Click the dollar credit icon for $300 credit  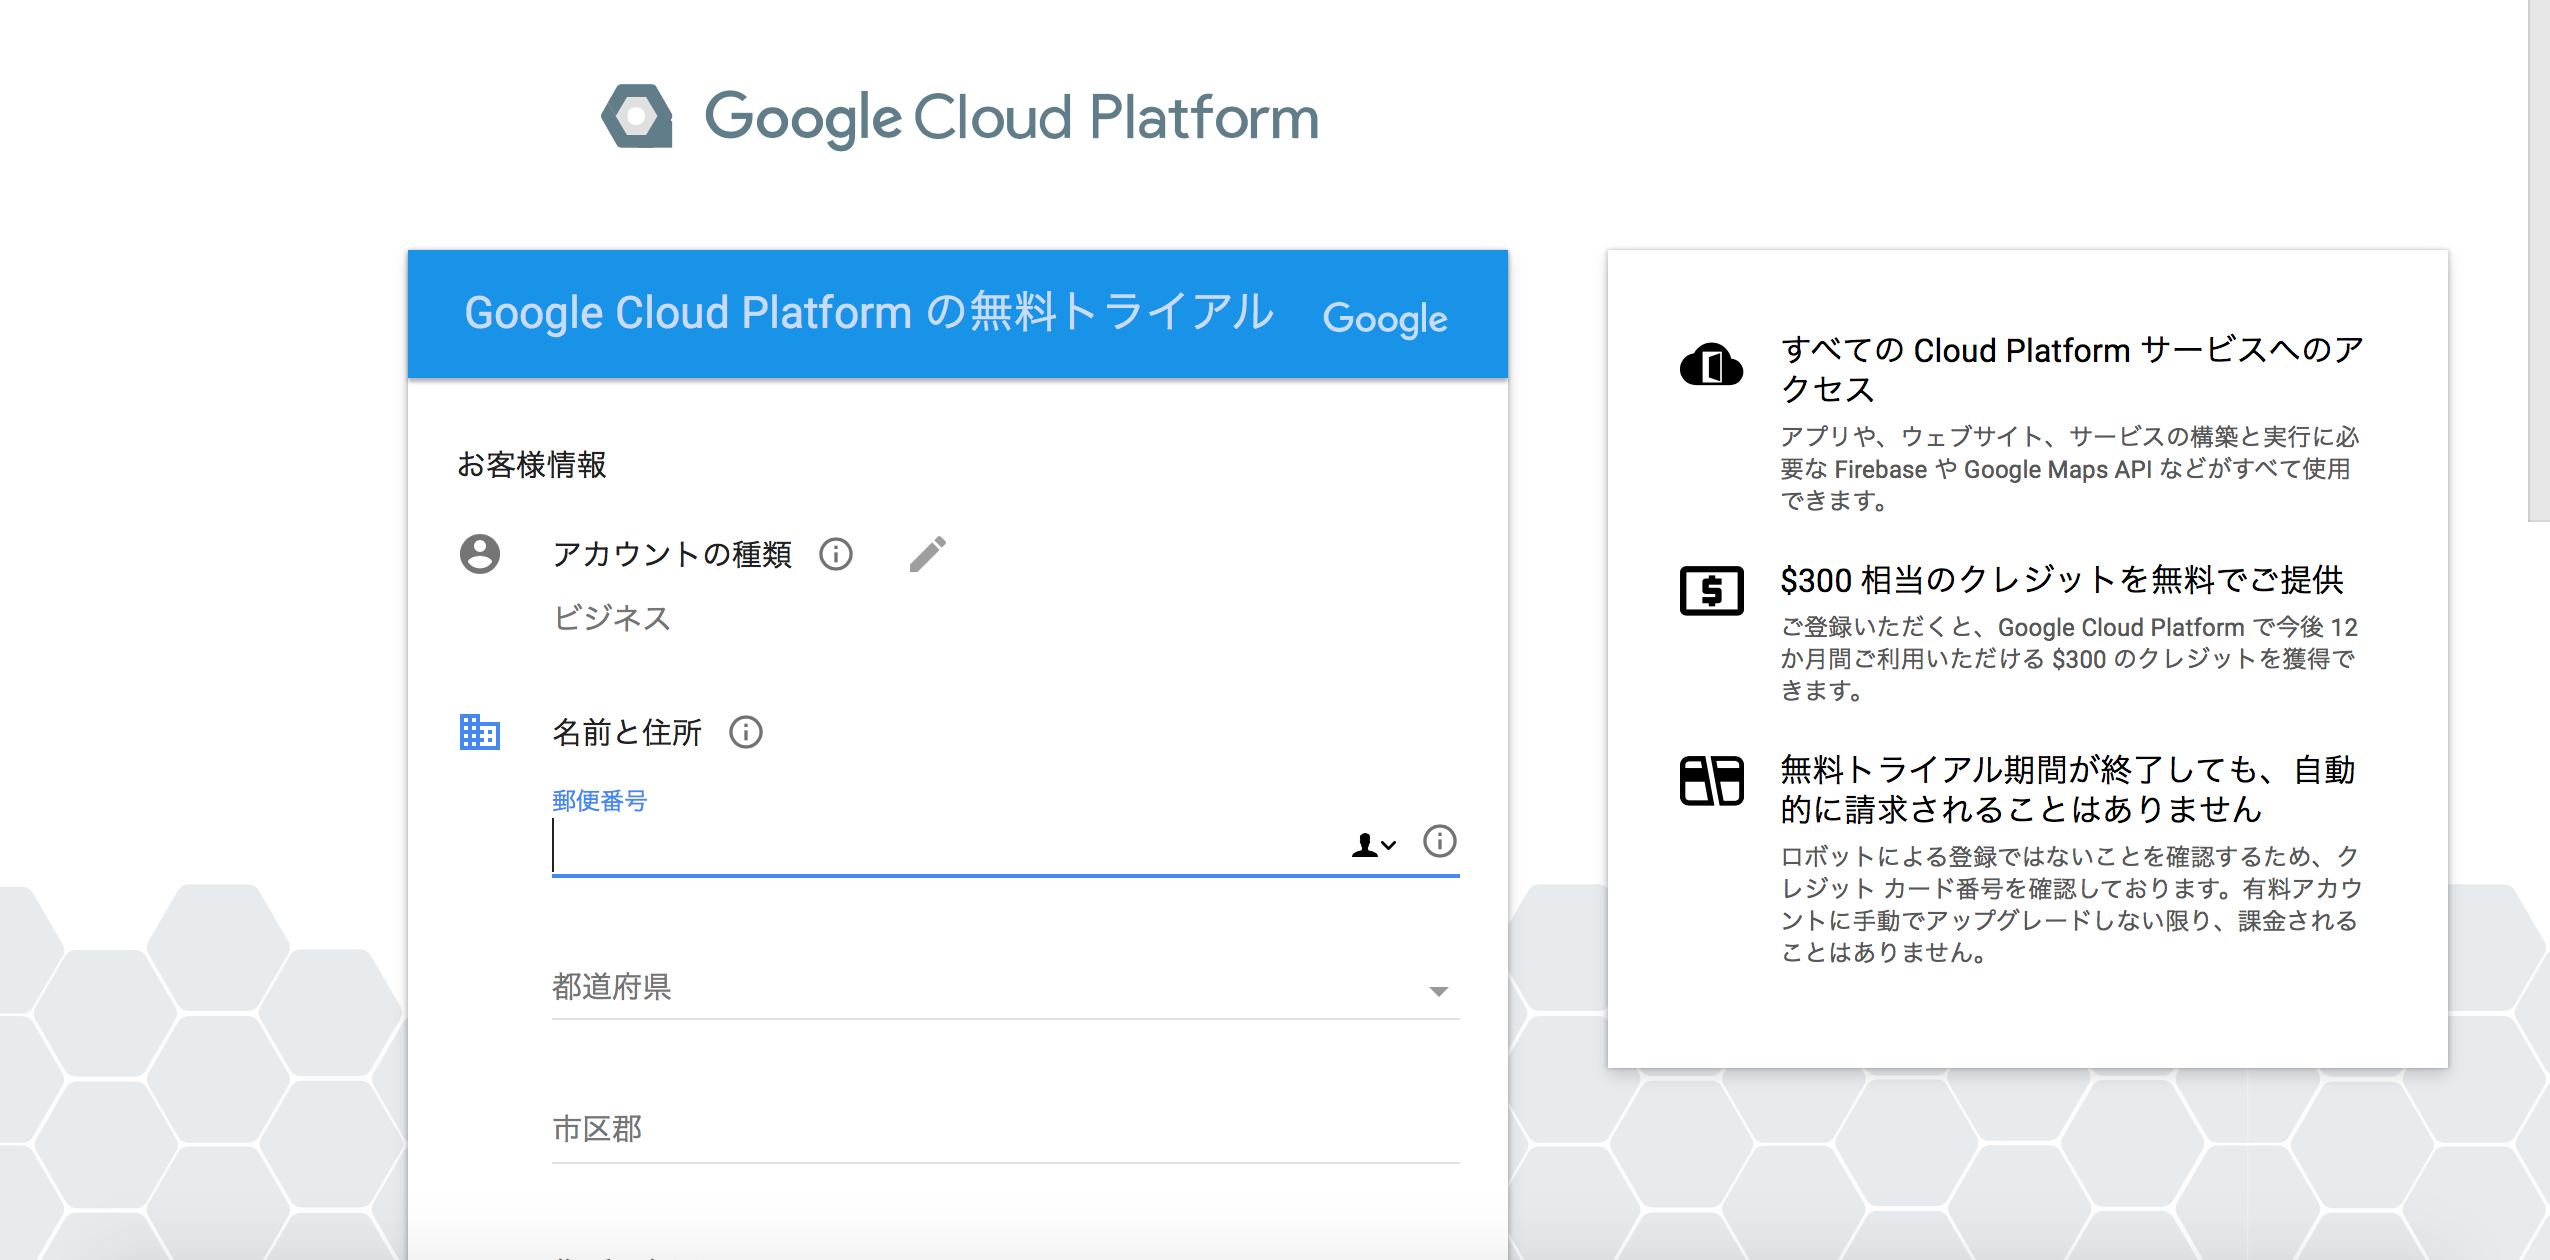point(1711,590)
